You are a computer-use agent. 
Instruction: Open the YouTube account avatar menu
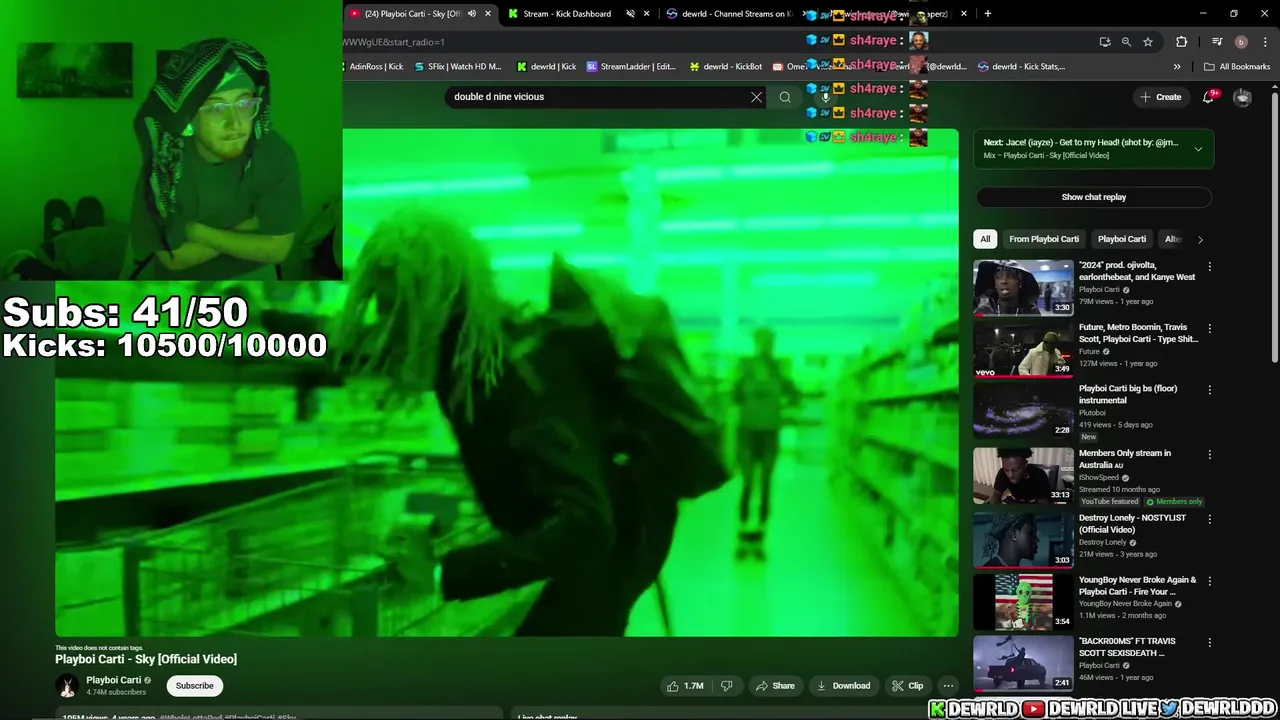pyautogui.click(x=1242, y=97)
